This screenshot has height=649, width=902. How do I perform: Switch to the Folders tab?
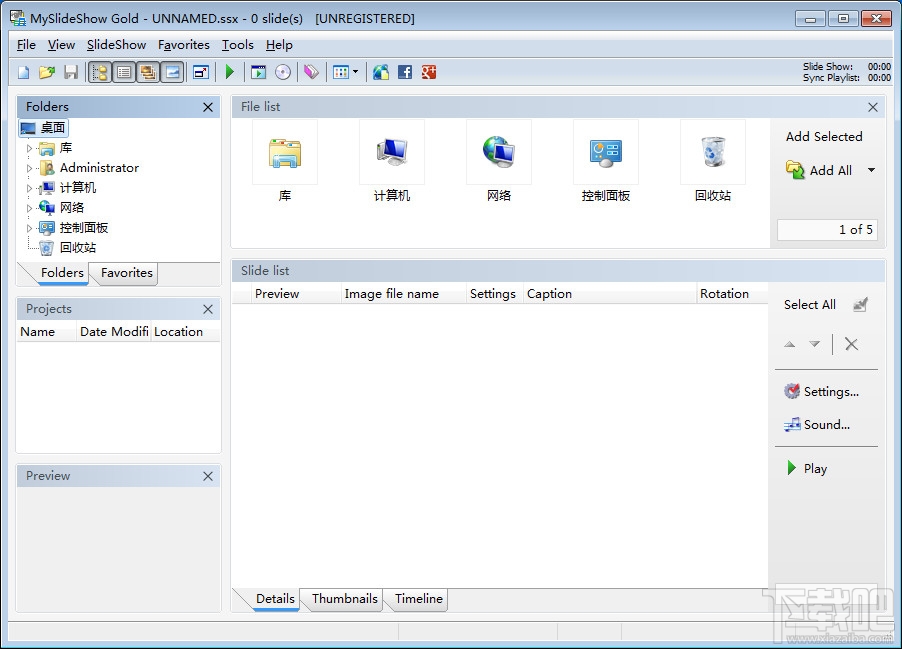tap(62, 273)
